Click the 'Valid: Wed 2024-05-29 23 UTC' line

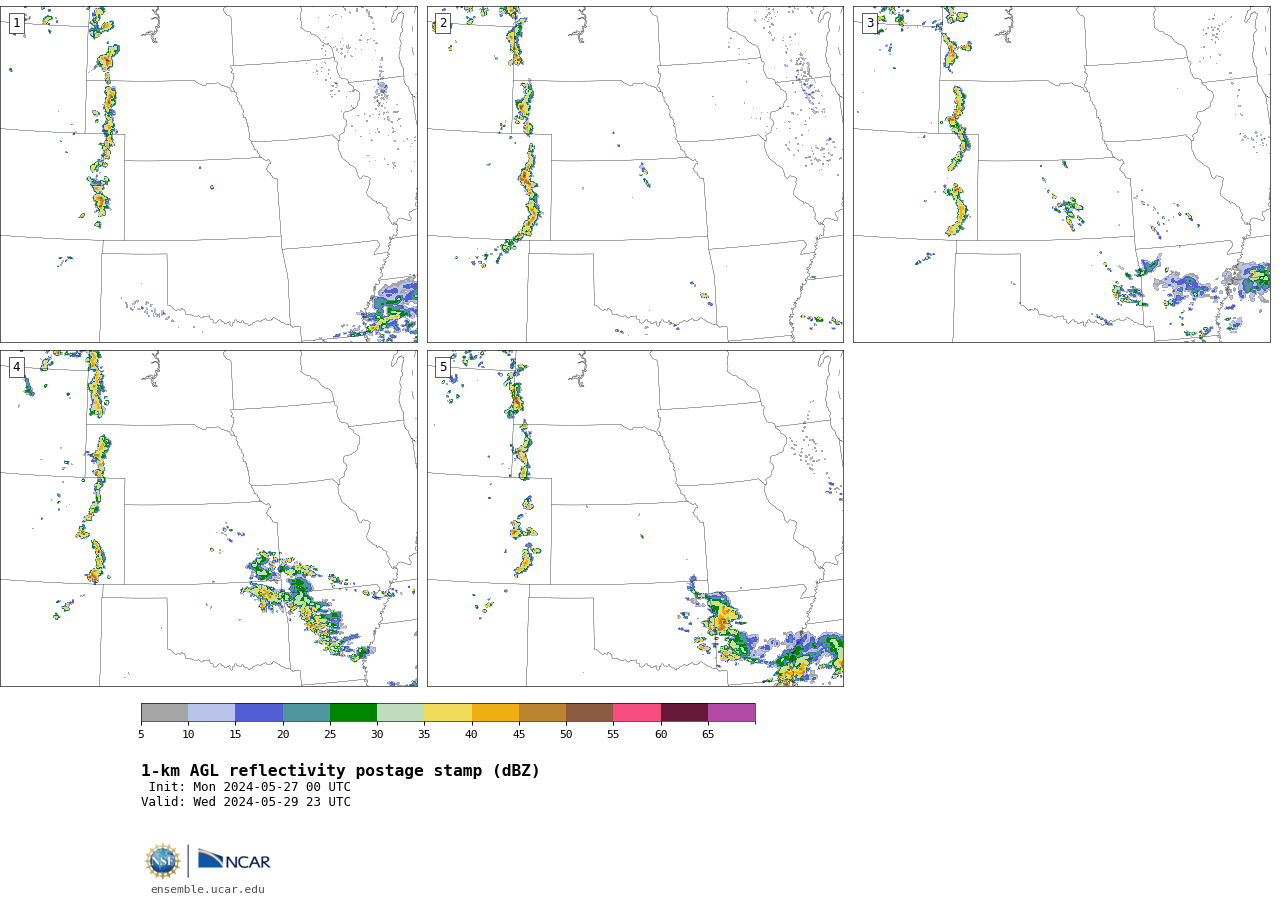click(x=246, y=802)
